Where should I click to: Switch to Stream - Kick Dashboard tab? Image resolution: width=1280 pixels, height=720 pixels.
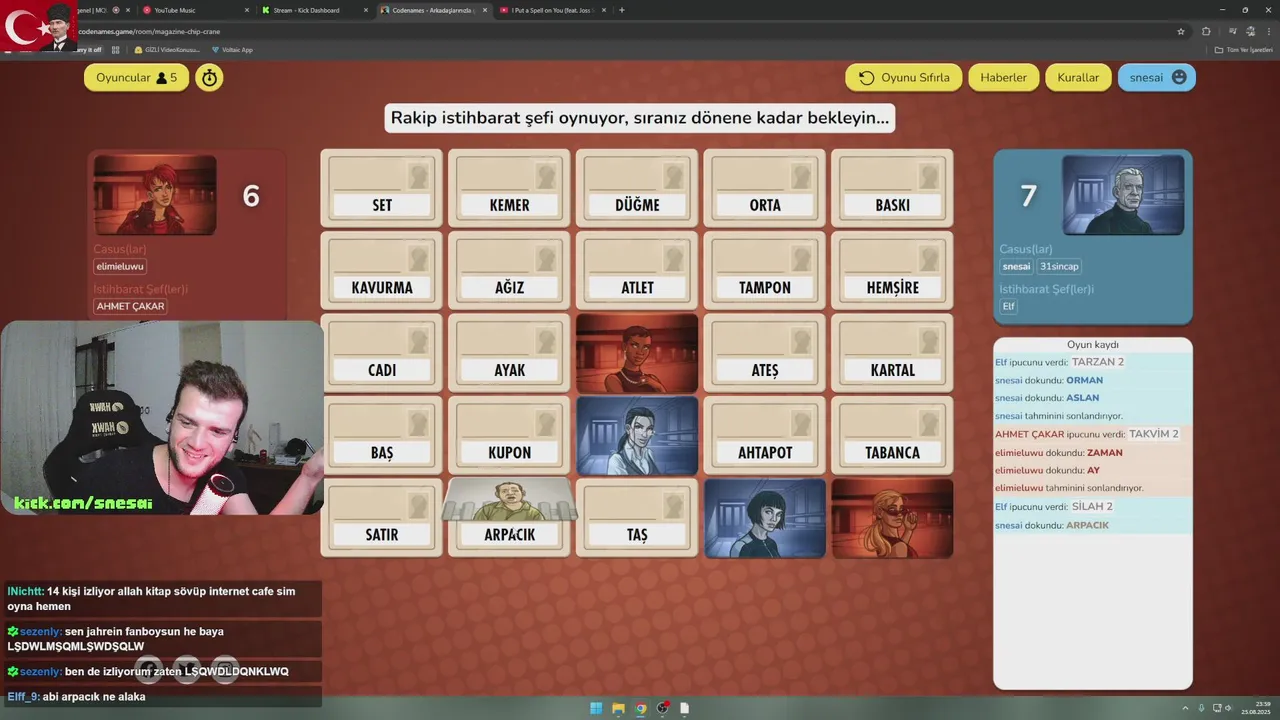314,10
